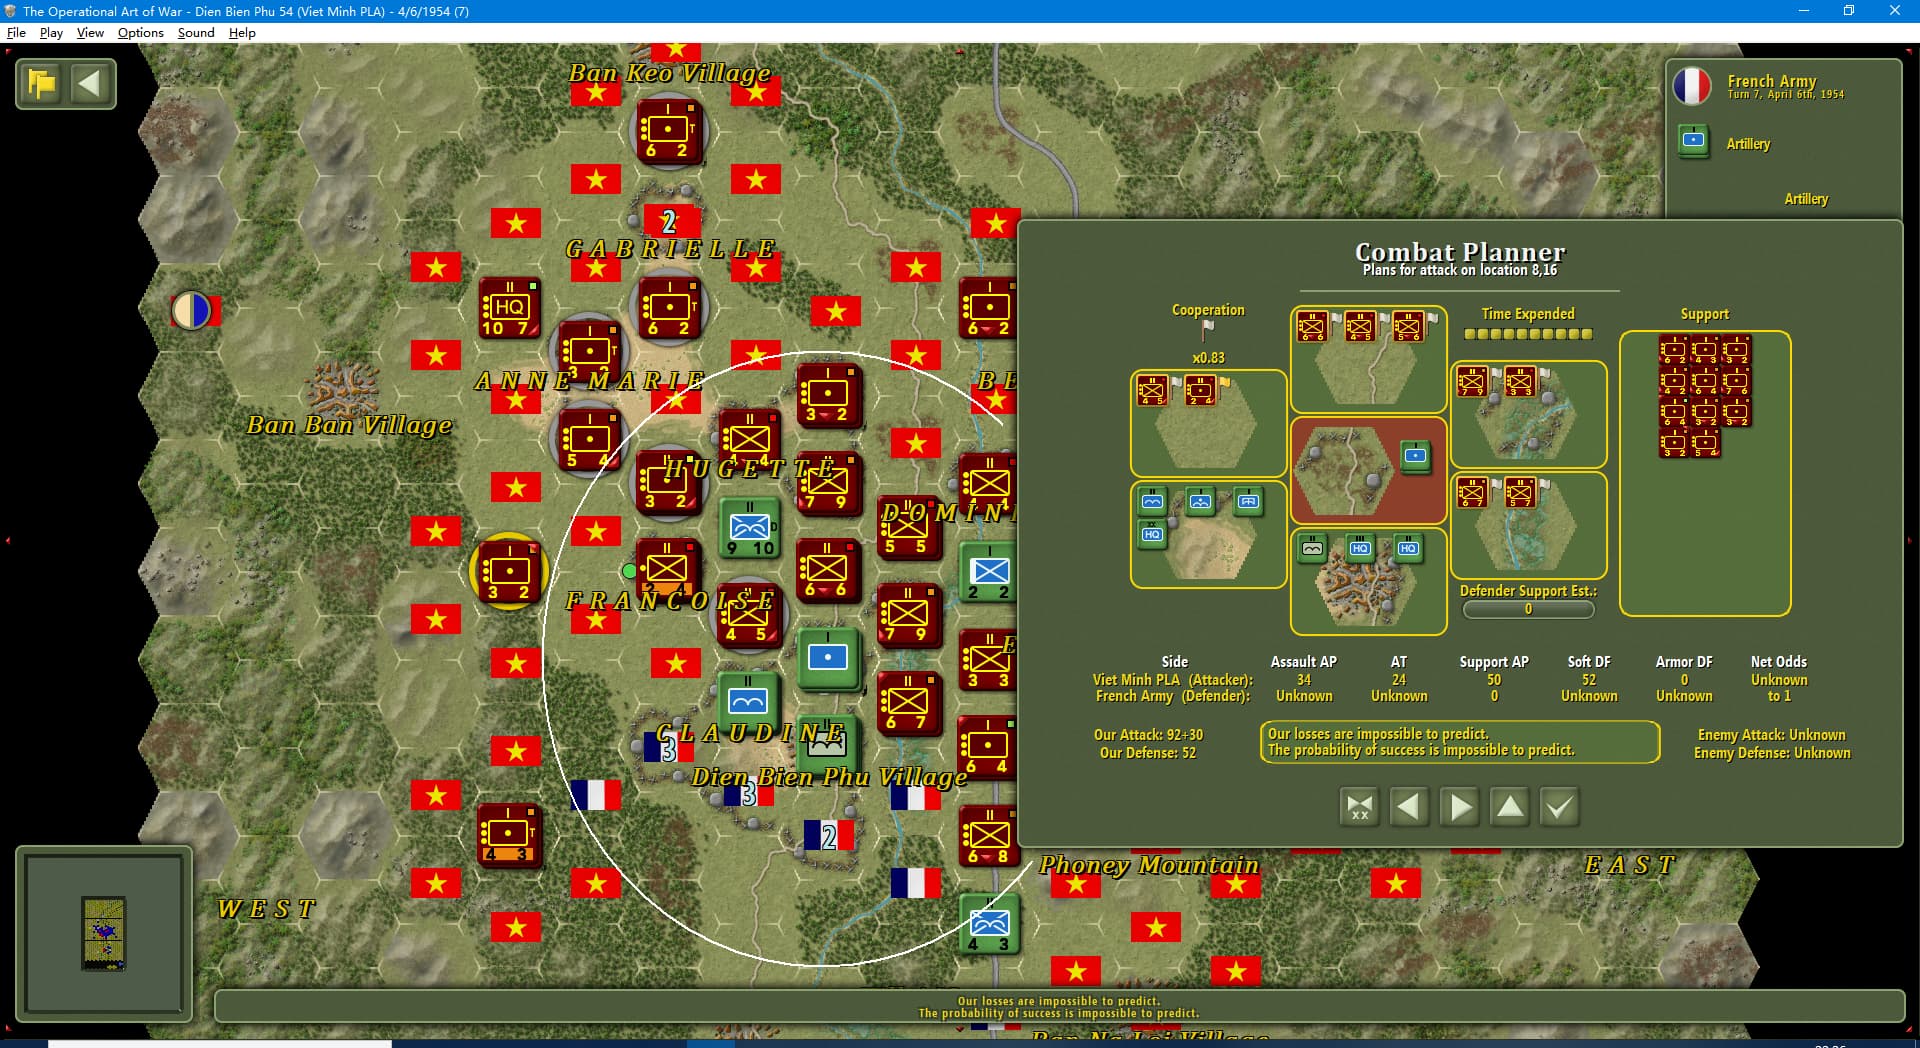Go to next planned attack arrow
1920x1048 pixels.
coord(1459,806)
